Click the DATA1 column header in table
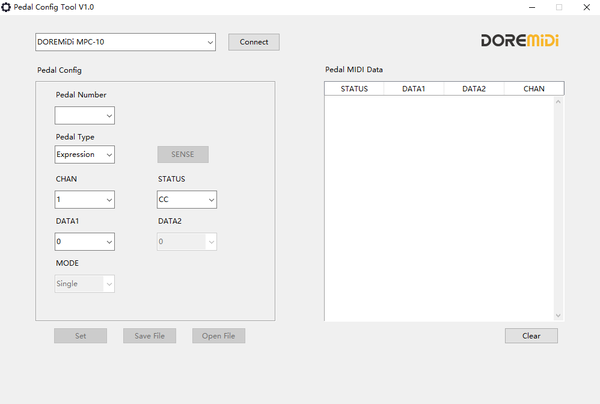The height and width of the screenshot is (404, 600). (x=414, y=89)
